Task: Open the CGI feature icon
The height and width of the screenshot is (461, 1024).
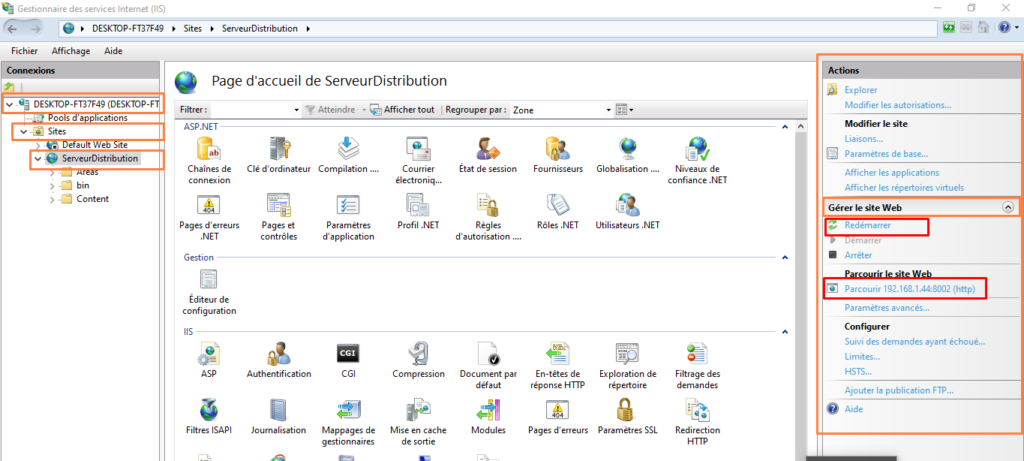Action: coord(348,353)
